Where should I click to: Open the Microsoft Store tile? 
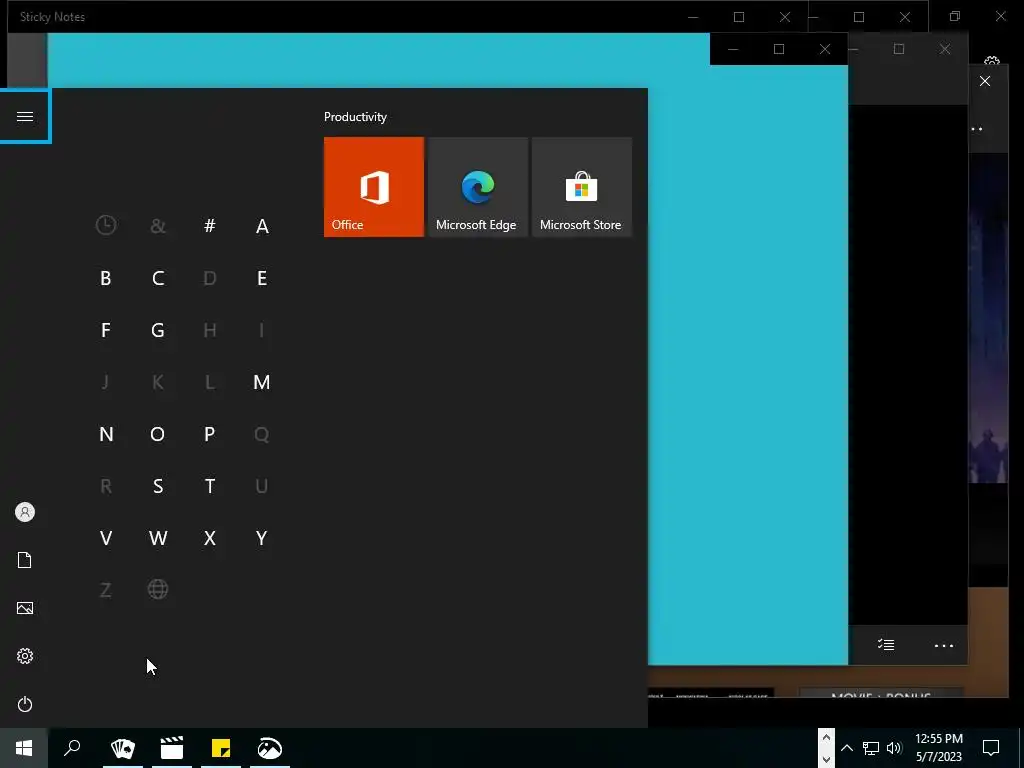tap(582, 187)
